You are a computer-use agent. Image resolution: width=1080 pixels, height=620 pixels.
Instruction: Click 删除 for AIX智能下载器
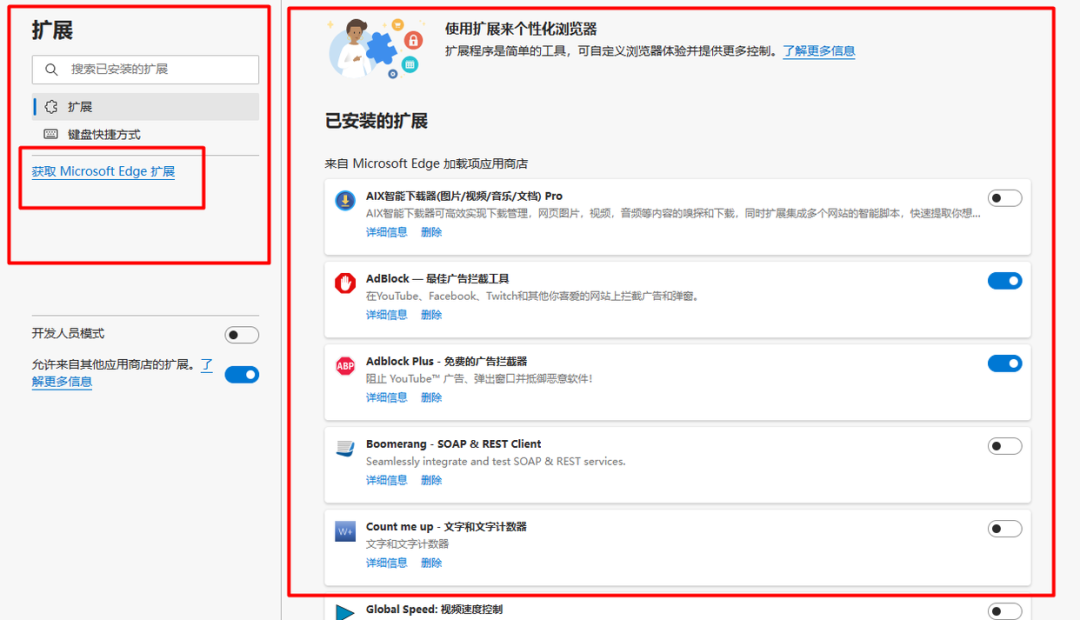click(x=431, y=232)
